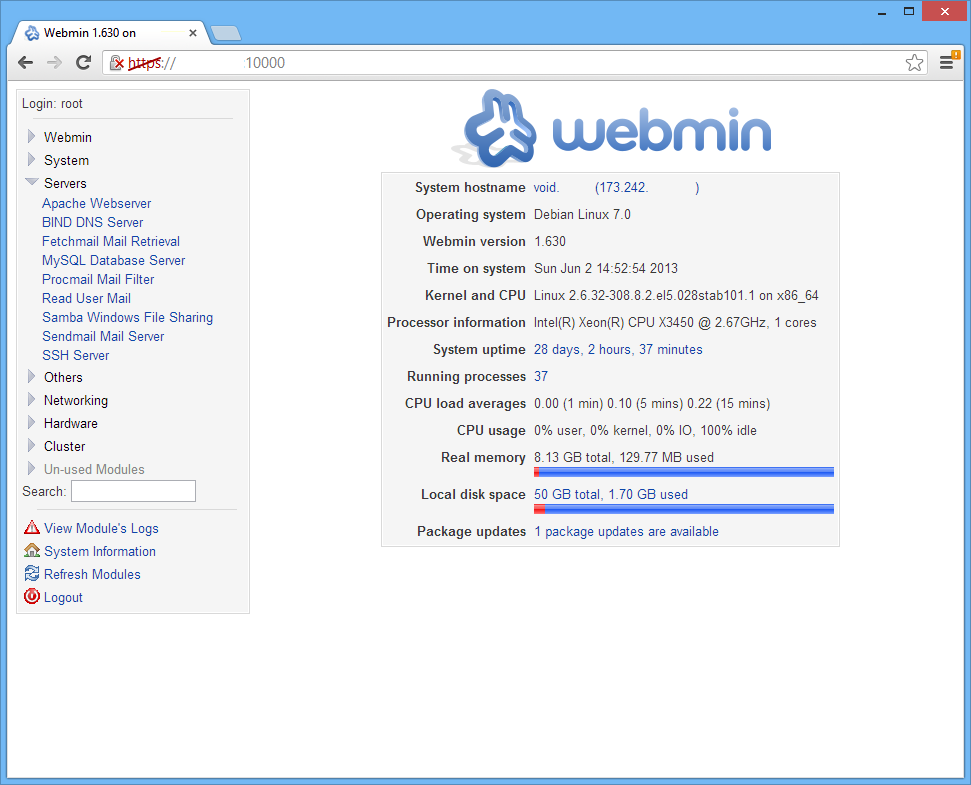Image resolution: width=971 pixels, height=785 pixels.
Task: Click the time 'Sun Jun 2 14:52:54 2013'
Action: click(606, 268)
